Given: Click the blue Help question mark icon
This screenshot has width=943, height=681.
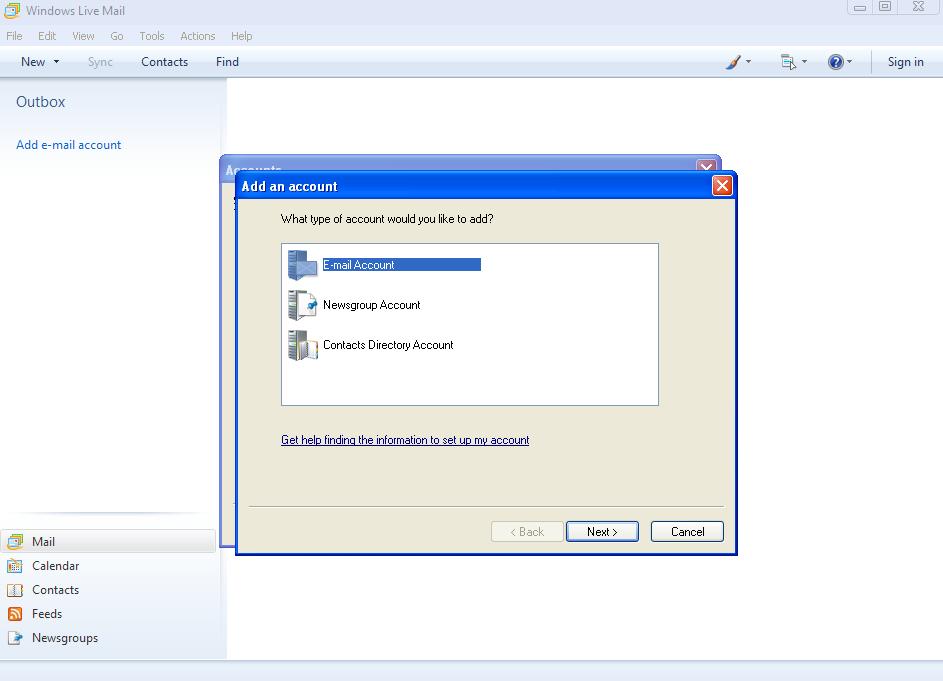Looking at the screenshot, I should [x=835, y=61].
